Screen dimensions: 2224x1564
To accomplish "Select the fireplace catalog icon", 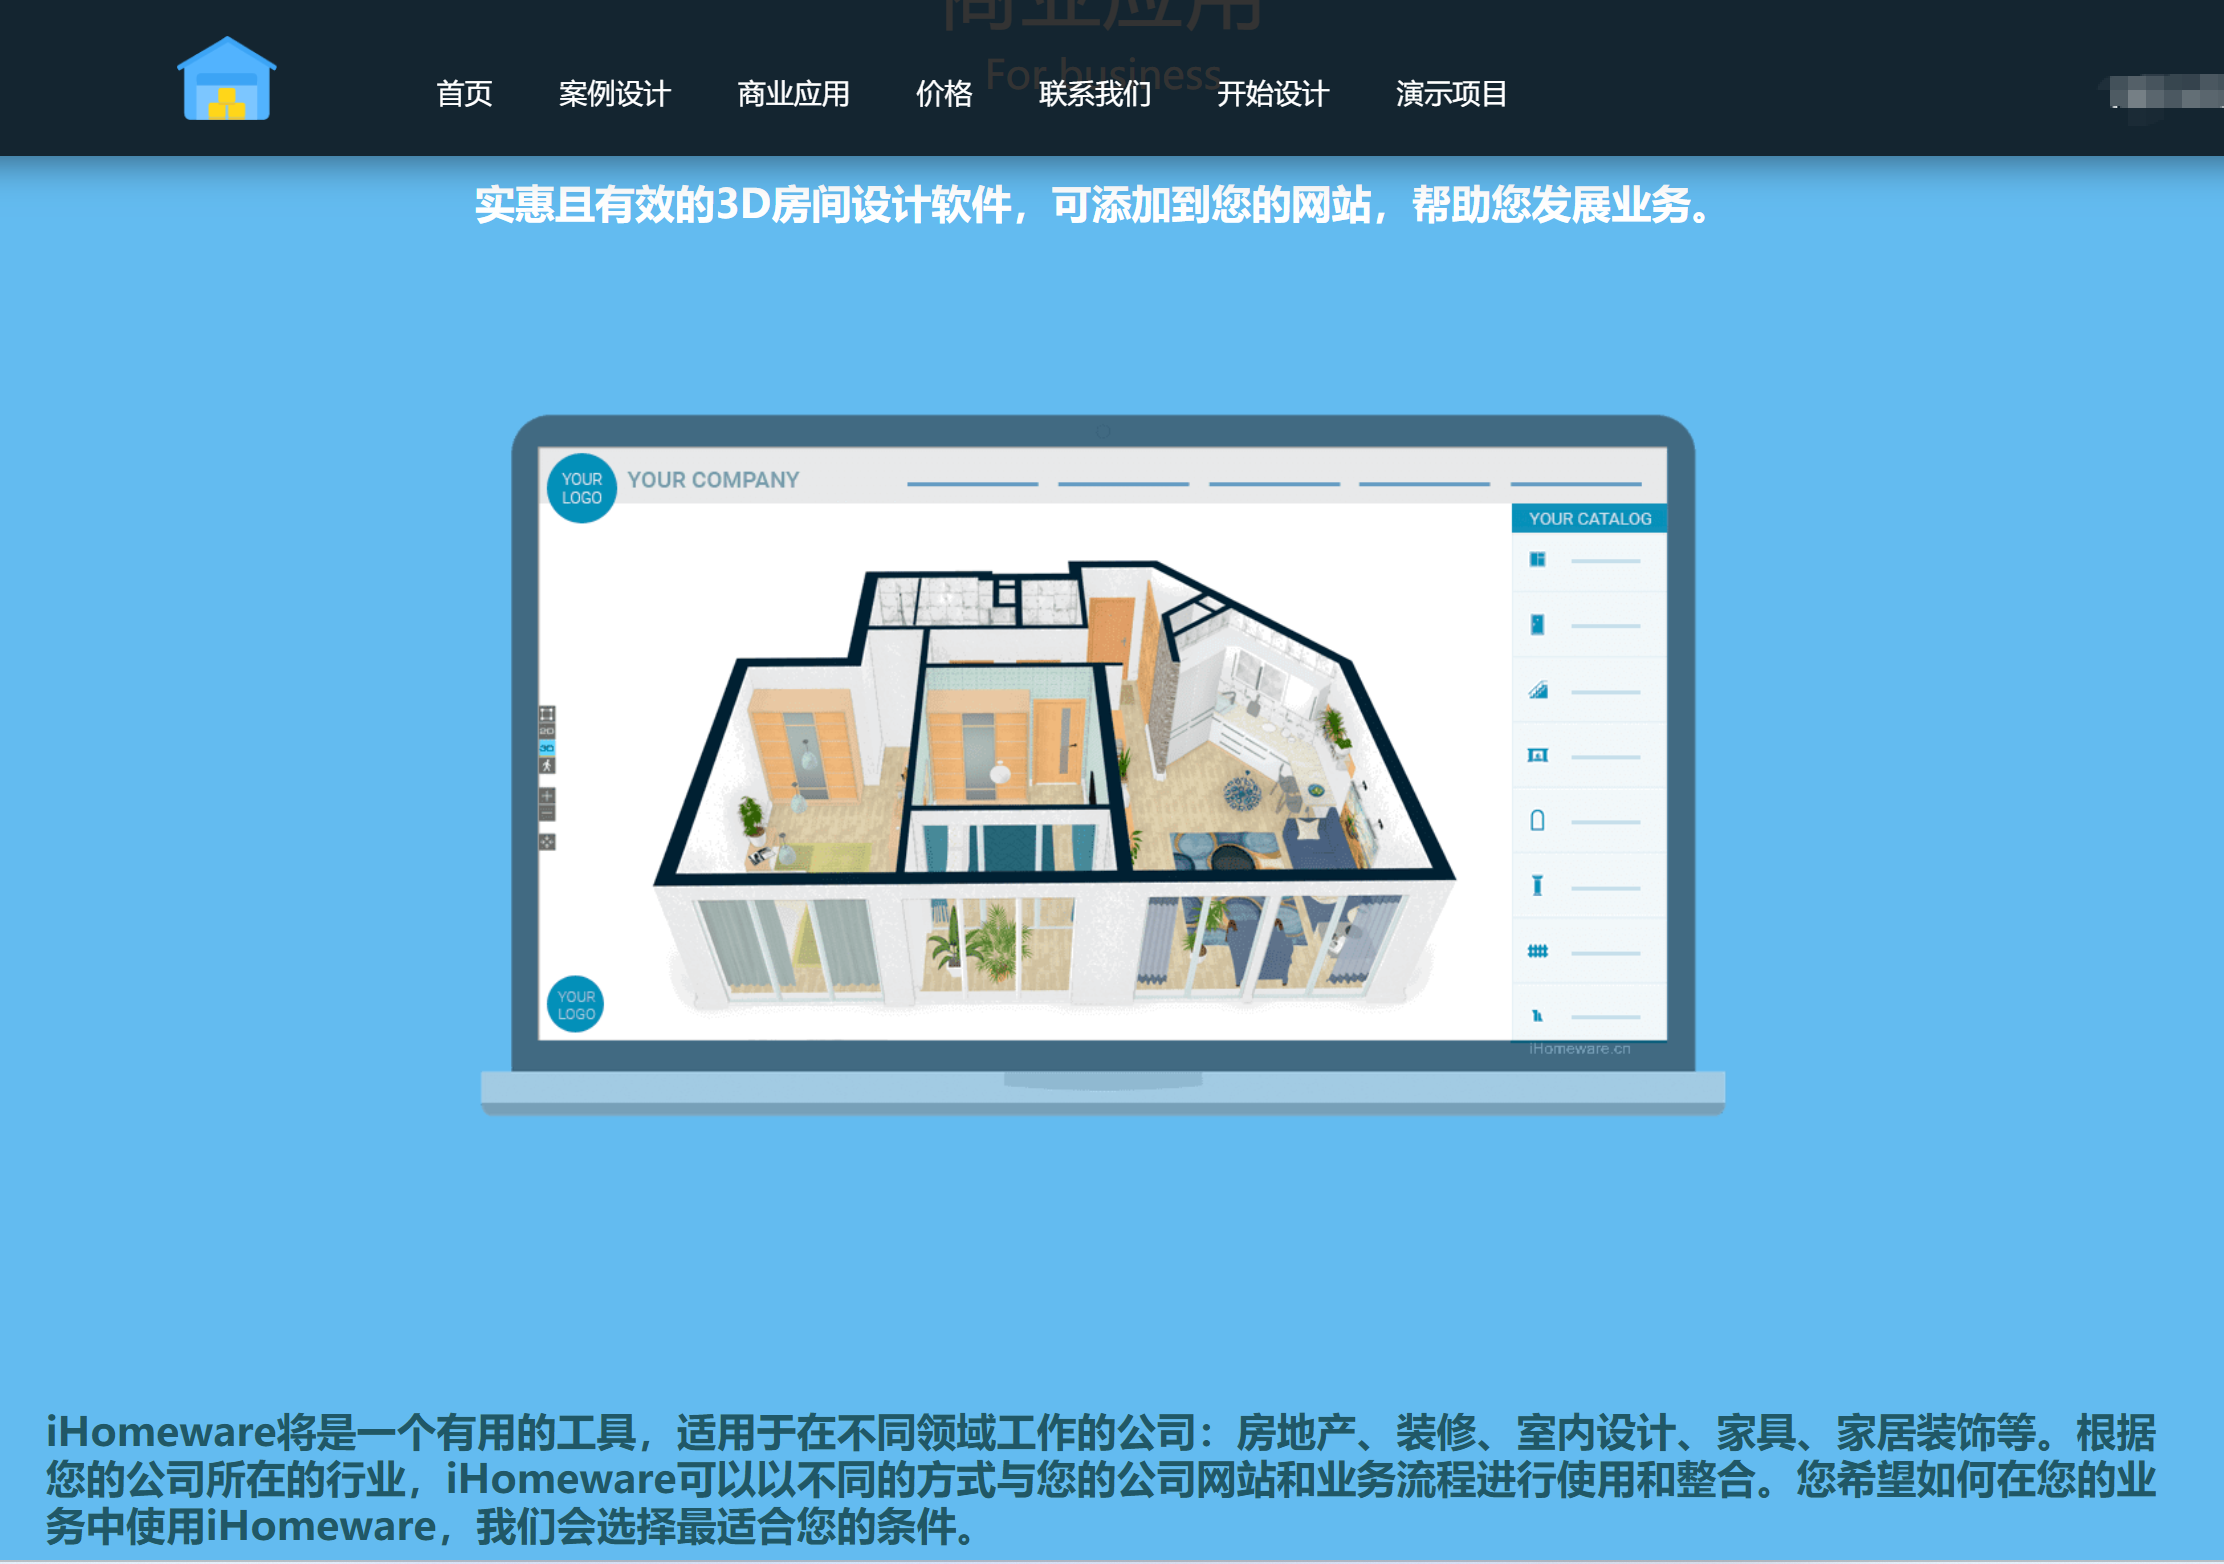I will (1538, 755).
